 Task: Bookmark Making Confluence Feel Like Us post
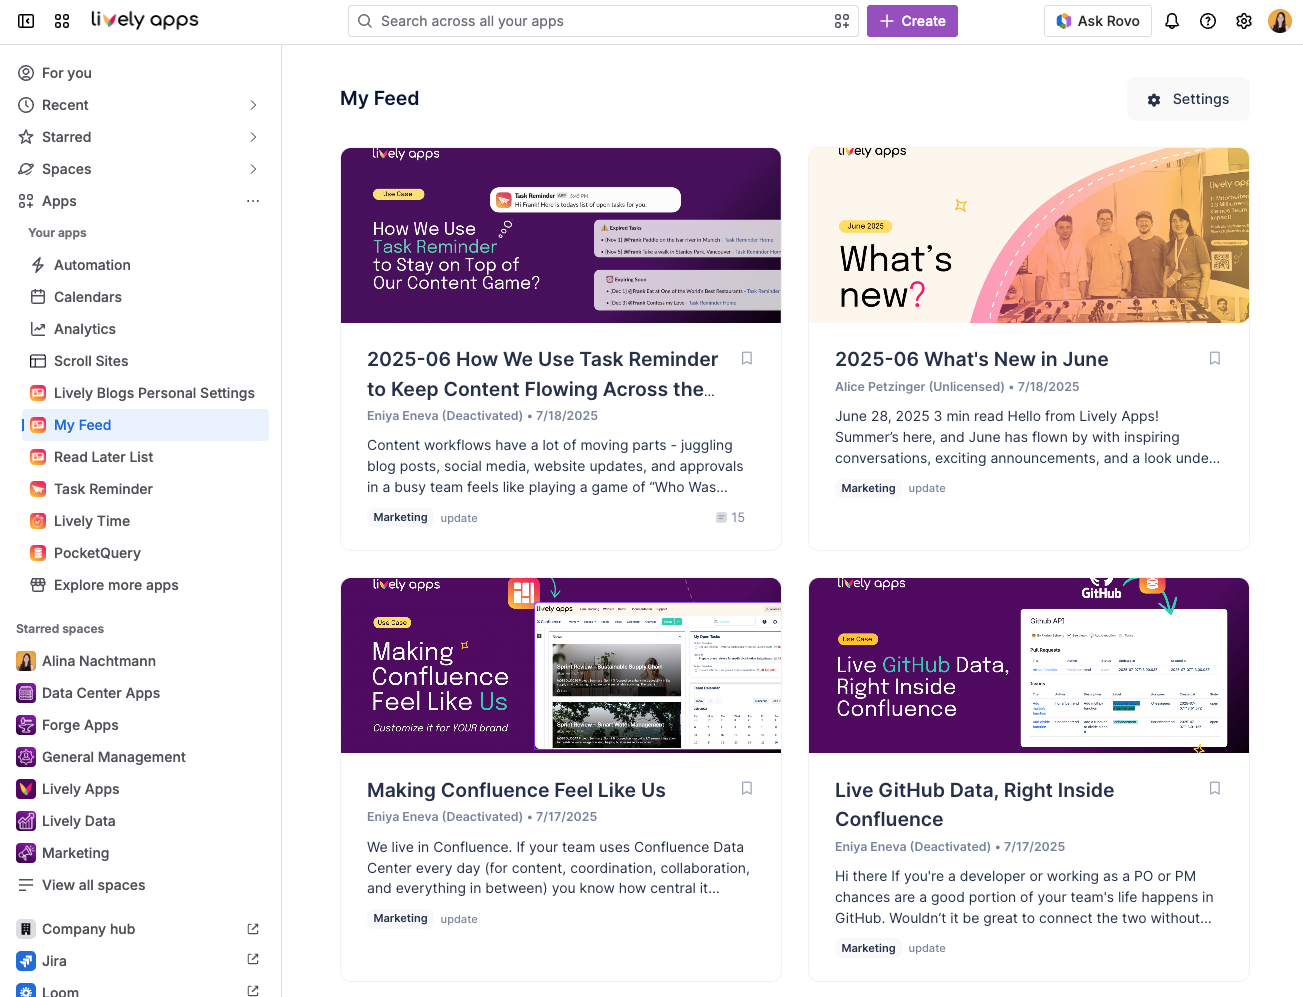click(x=747, y=788)
